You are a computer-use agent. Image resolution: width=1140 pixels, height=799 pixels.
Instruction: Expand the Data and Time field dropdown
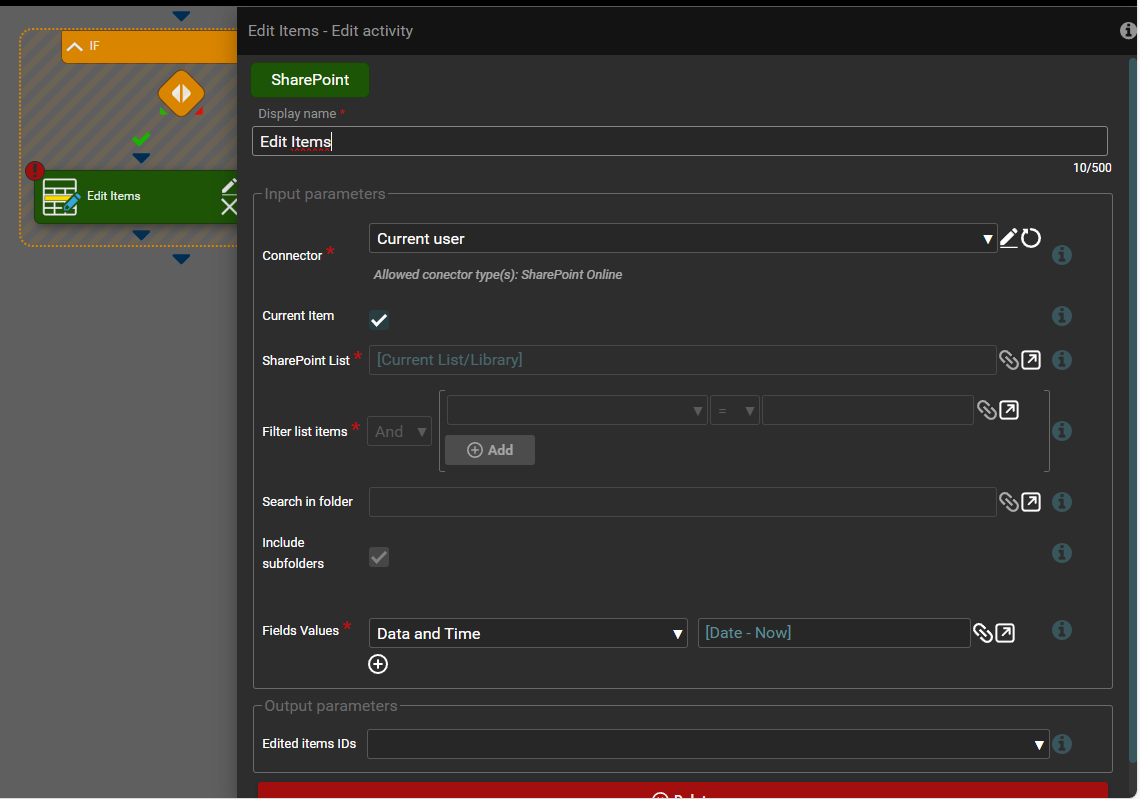pos(528,634)
